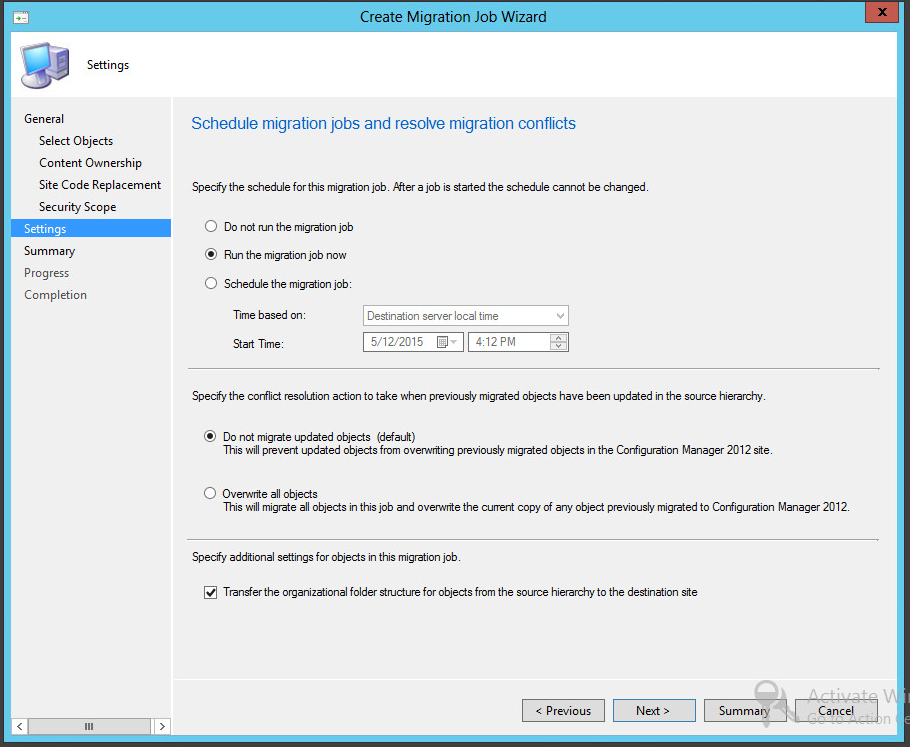
Task: Open the date dropdown next to 5/12/2015
Action: (x=453, y=341)
